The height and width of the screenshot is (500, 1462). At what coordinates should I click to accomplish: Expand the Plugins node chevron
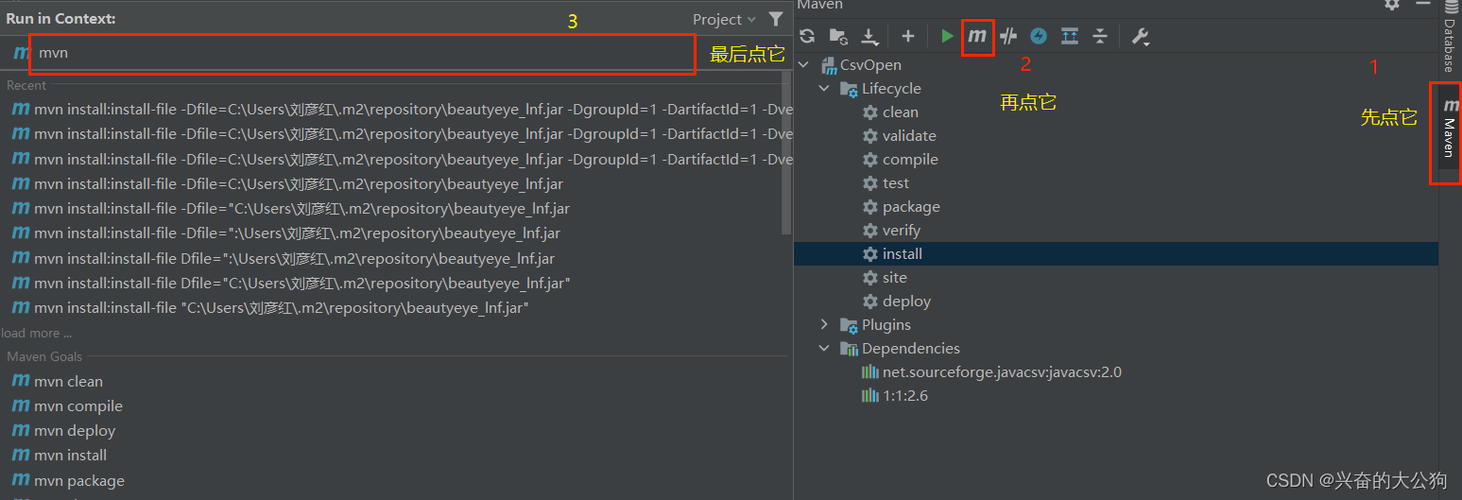pyautogui.click(x=824, y=325)
